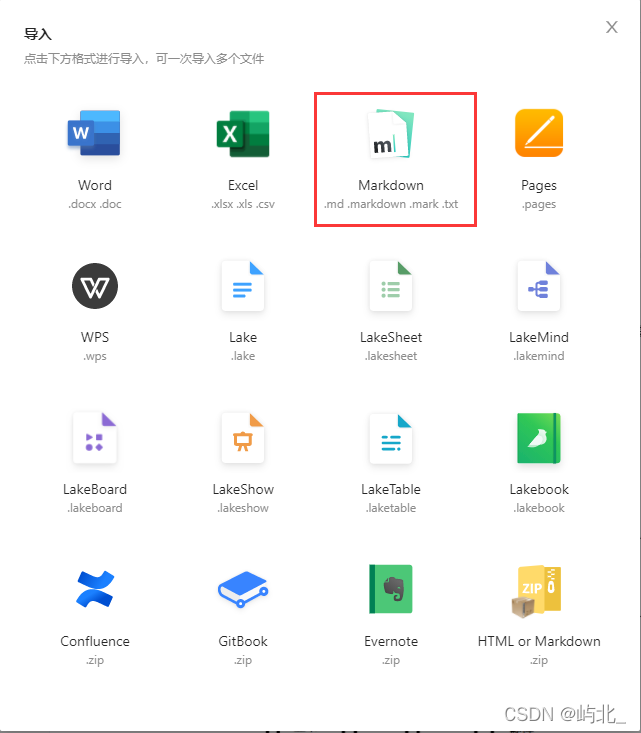Click the "Confluence" label
641x733 pixels.
tap(95, 641)
